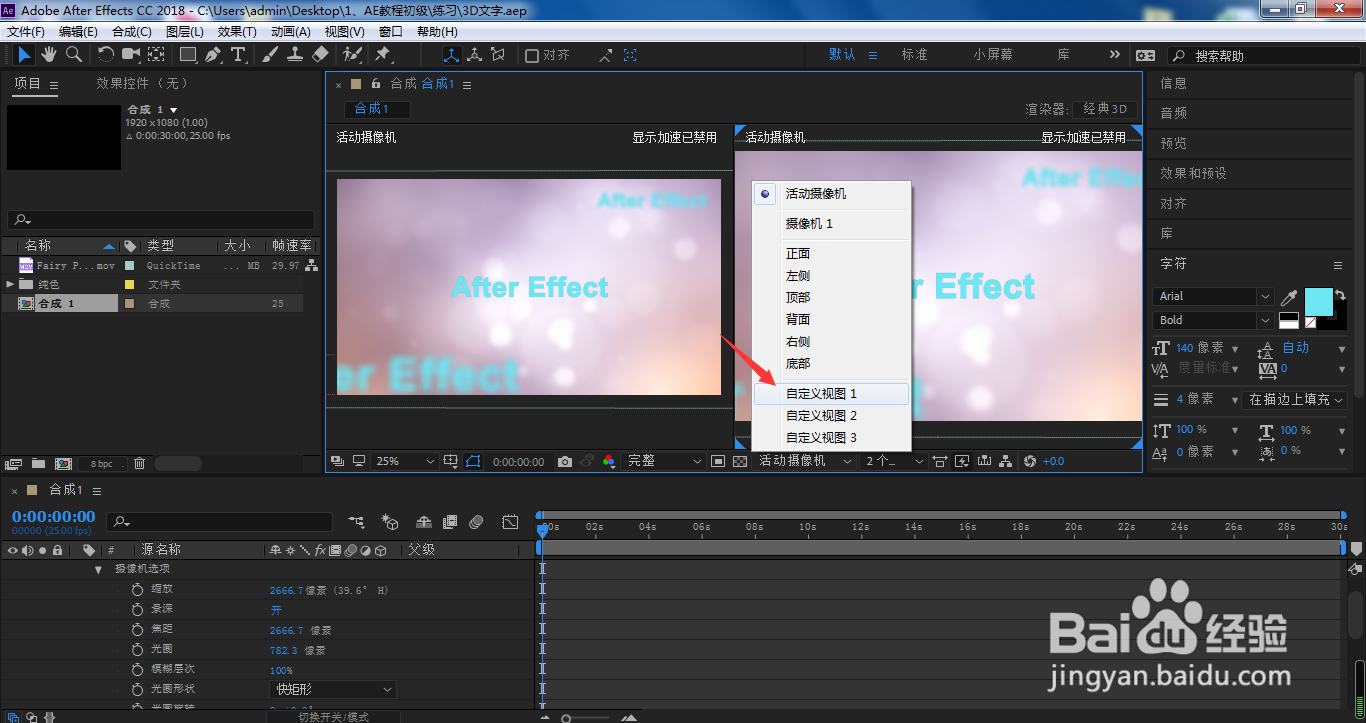Open the view layout 2个 dropdown

click(x=894, y=461)
